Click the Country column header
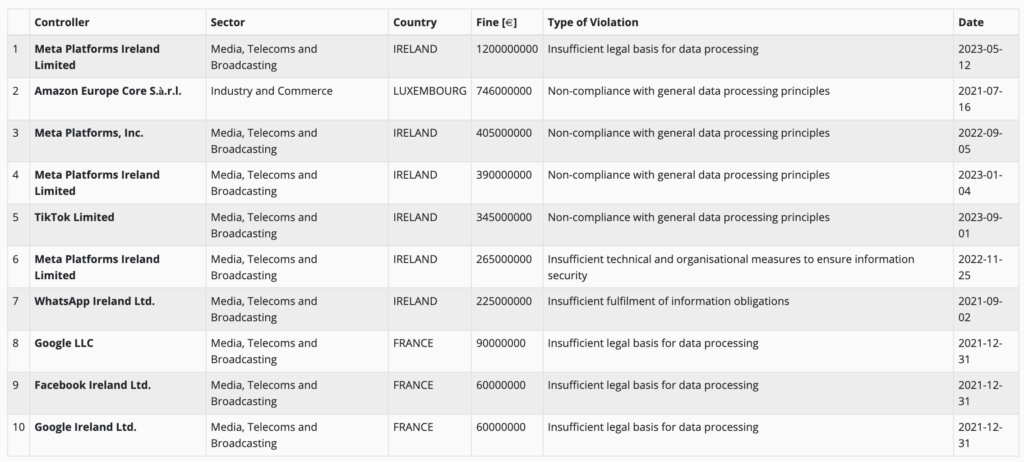The height and width of the screenshot is (462, 1024). point(415,22)
